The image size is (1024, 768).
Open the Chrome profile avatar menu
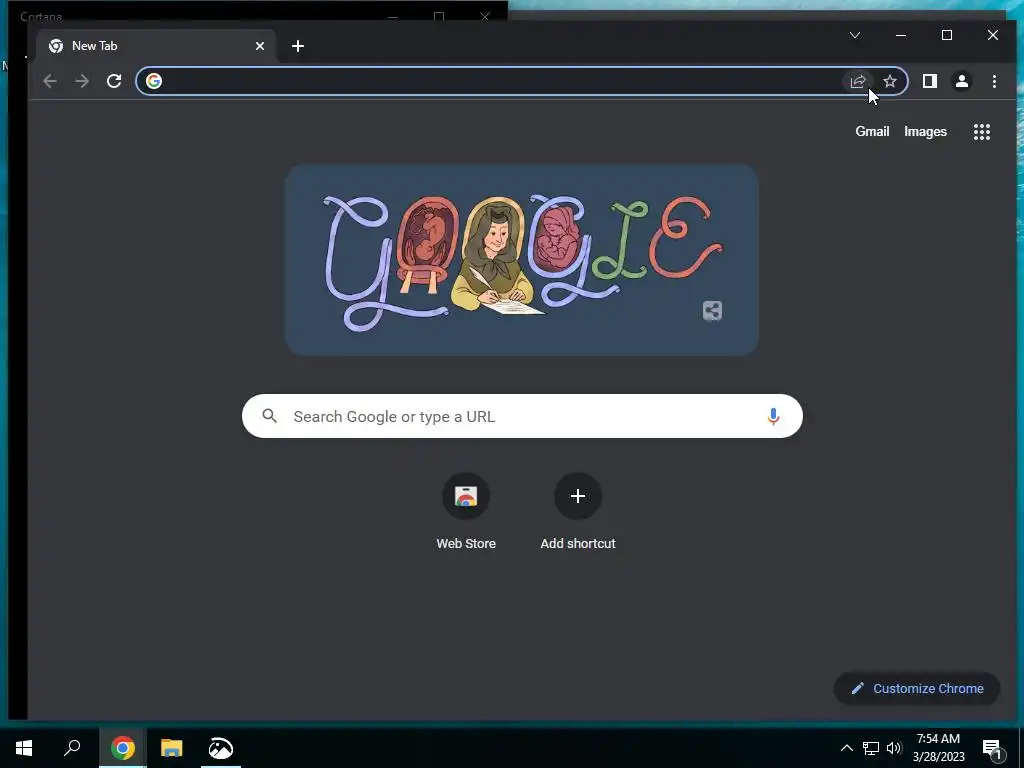click(961, 81)
